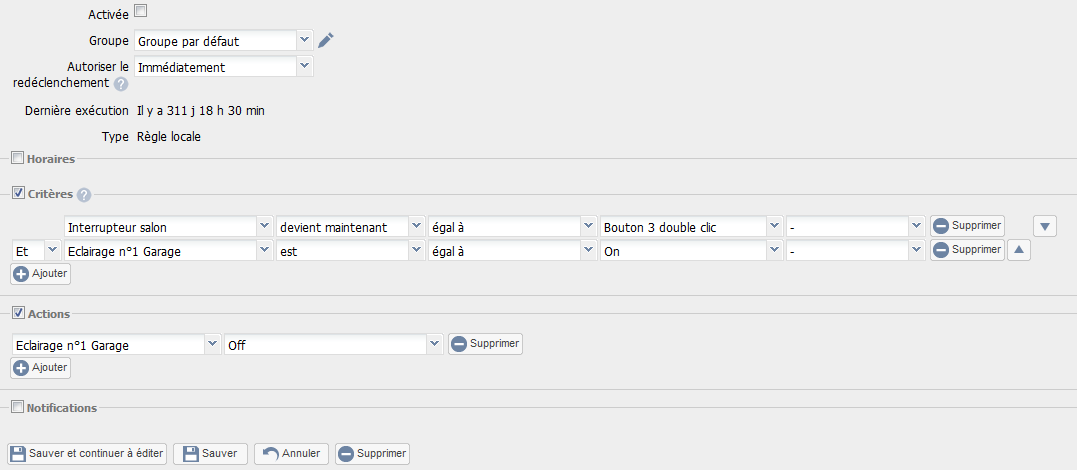Viewport: 1077px width, 470px height.
Task: Click the help icon beside Critères
Action: tap(84, 195)
